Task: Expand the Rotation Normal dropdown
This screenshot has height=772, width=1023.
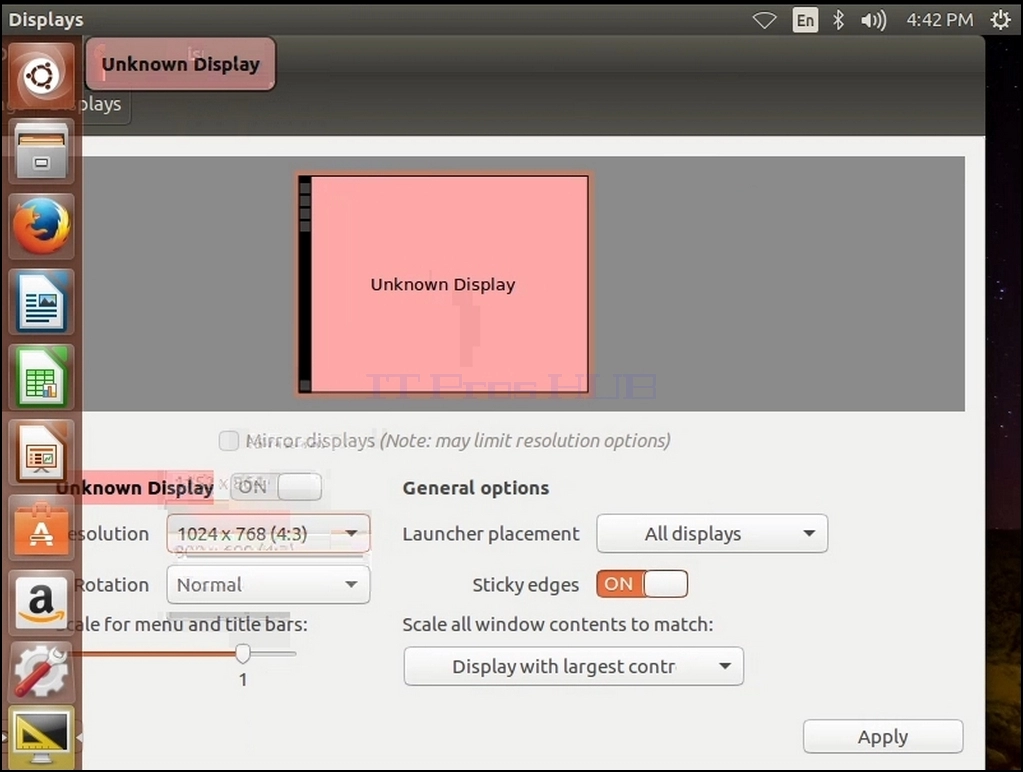Action: click(x=268, y=584)
